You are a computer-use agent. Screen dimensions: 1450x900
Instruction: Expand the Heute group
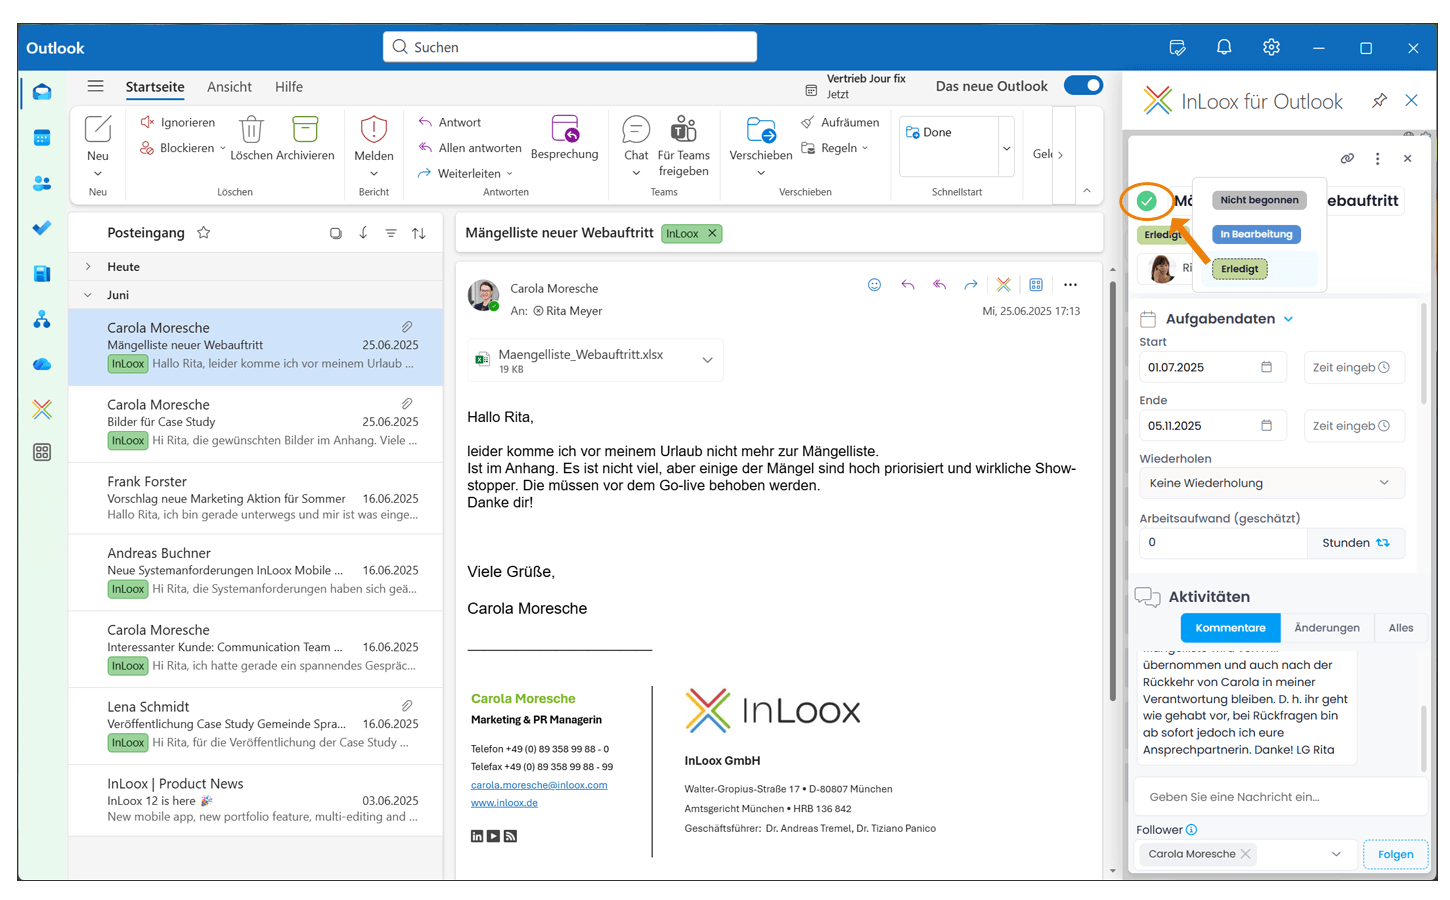point(88,267)
